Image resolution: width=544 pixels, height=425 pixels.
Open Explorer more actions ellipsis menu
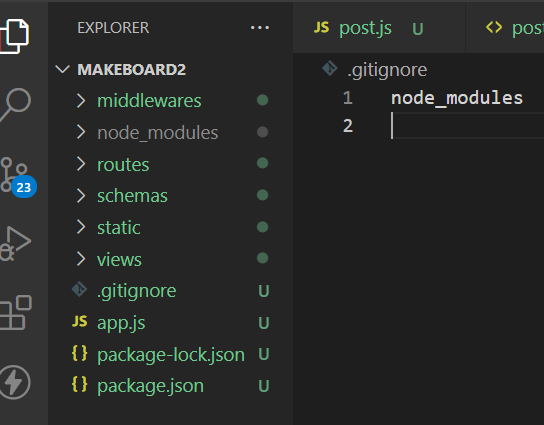pos(260,27)
